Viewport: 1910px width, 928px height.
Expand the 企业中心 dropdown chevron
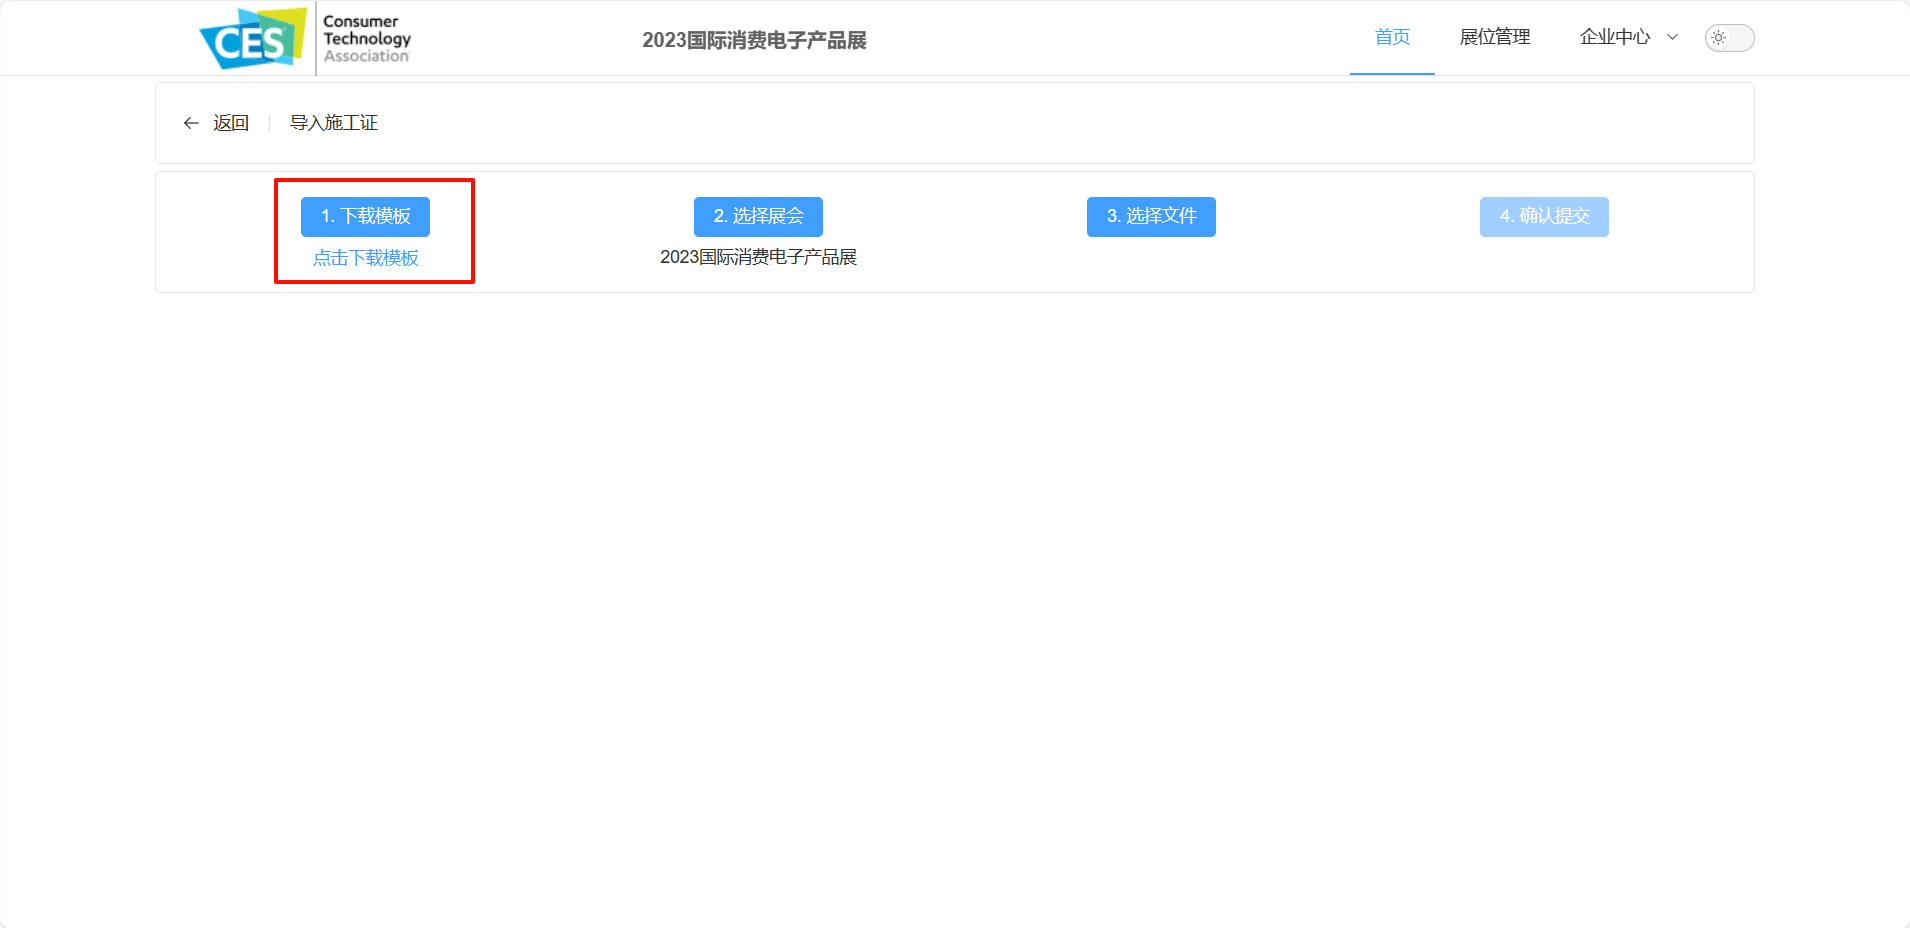1672,37
